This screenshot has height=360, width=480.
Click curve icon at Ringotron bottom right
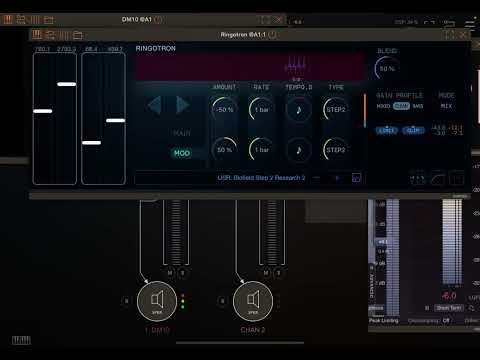(437, 179)
